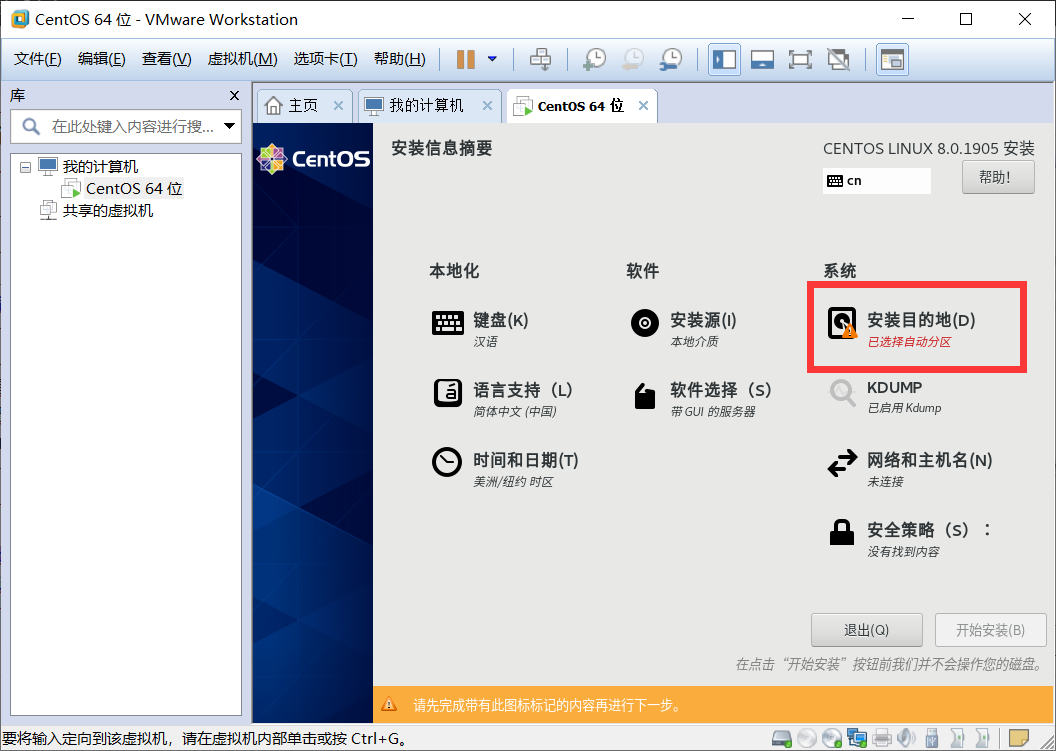Close the CentOS 64 位 tab
The height and width of the screenshot is (751, 1056).
point(643,106)
